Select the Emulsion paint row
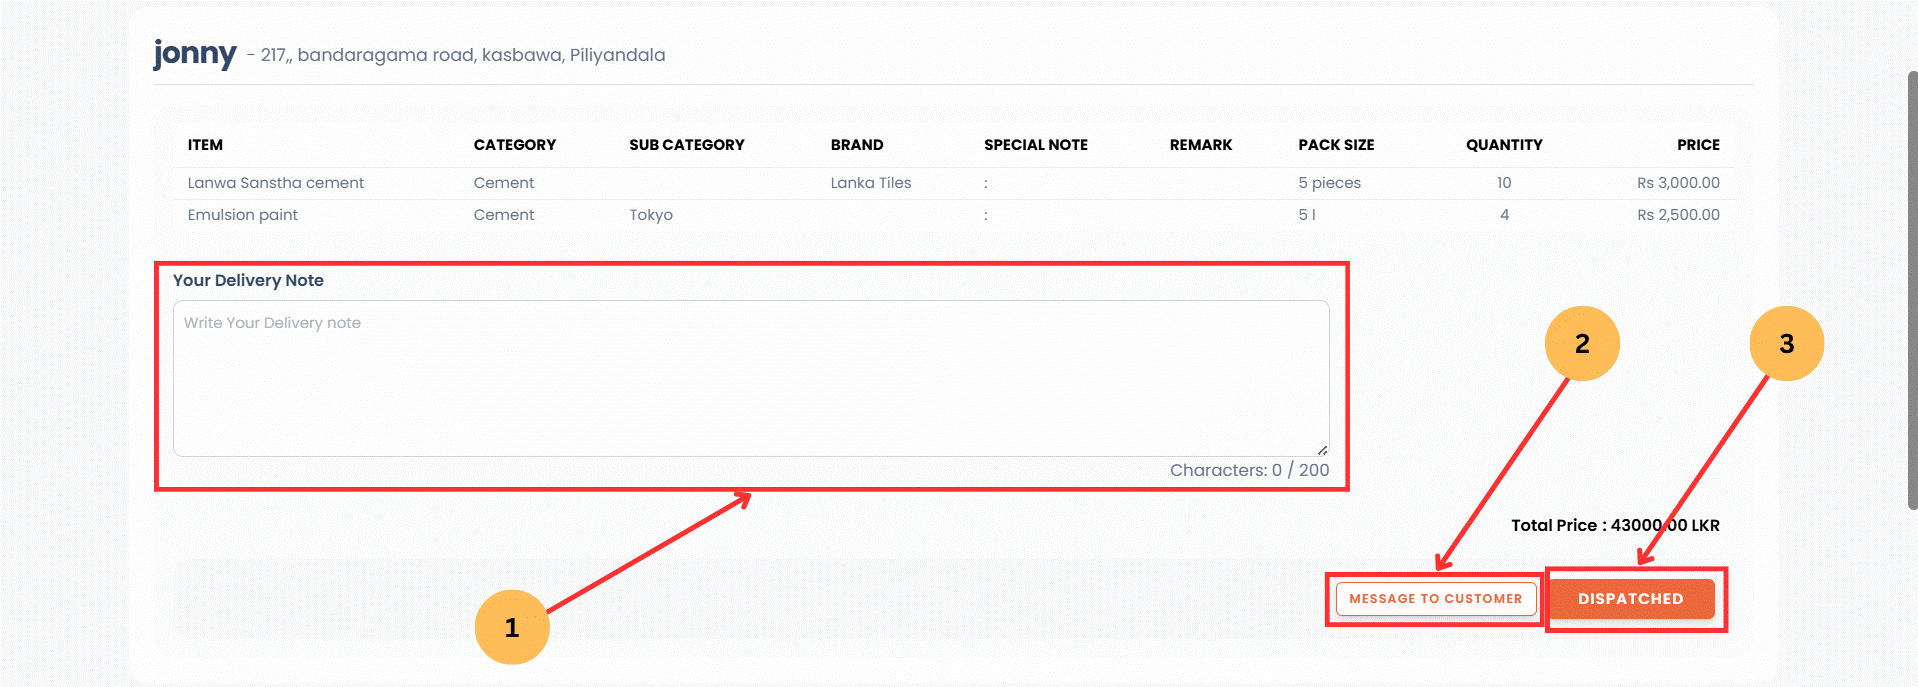Image resolution: width=1918 pixels, height=687 pixels. (242, 214)
